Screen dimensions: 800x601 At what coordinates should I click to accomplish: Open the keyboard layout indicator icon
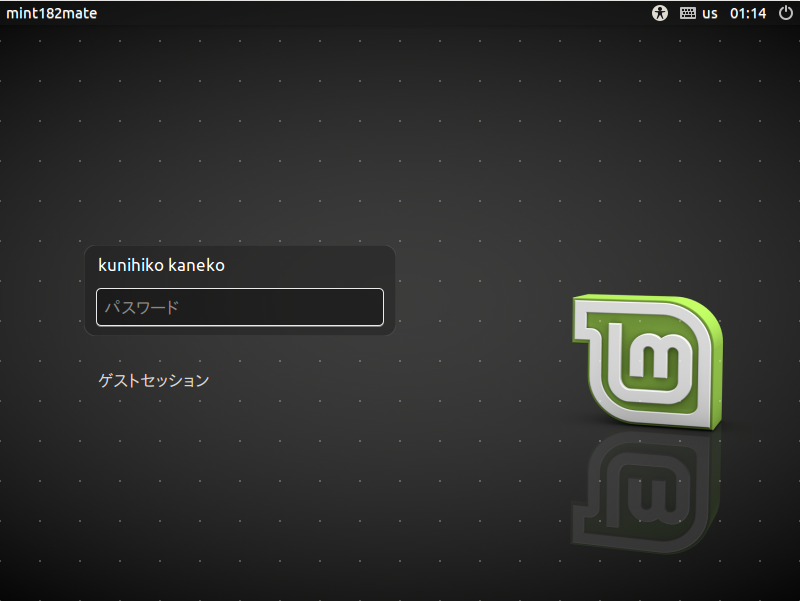pyautogui.click(x=687, y=13)
